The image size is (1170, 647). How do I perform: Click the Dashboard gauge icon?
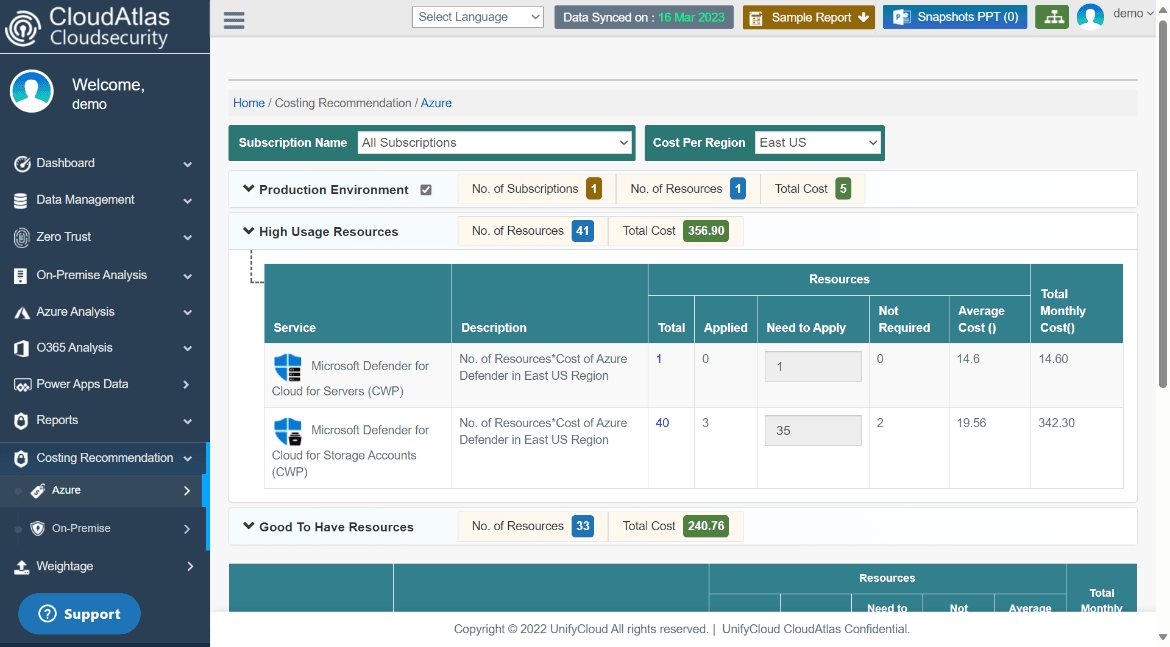click(x=22, y=163)
